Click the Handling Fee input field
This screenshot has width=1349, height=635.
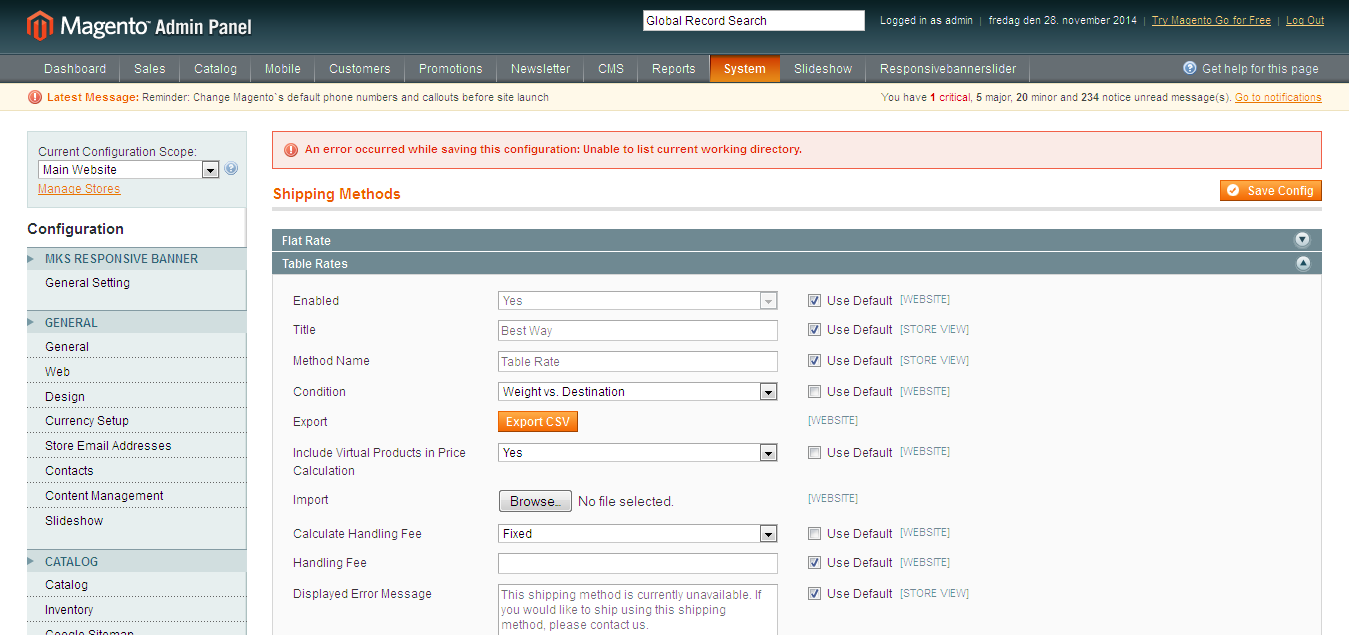click(x=638, y=563)
